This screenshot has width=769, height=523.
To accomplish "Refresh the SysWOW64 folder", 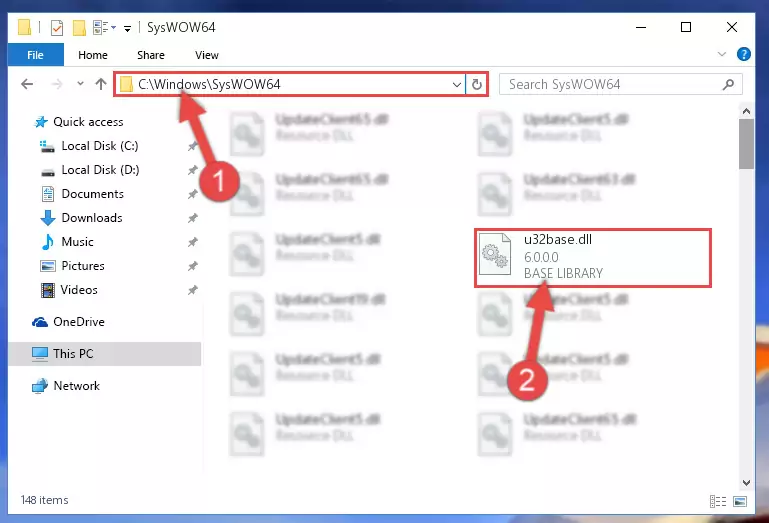I will coord(476,84).
